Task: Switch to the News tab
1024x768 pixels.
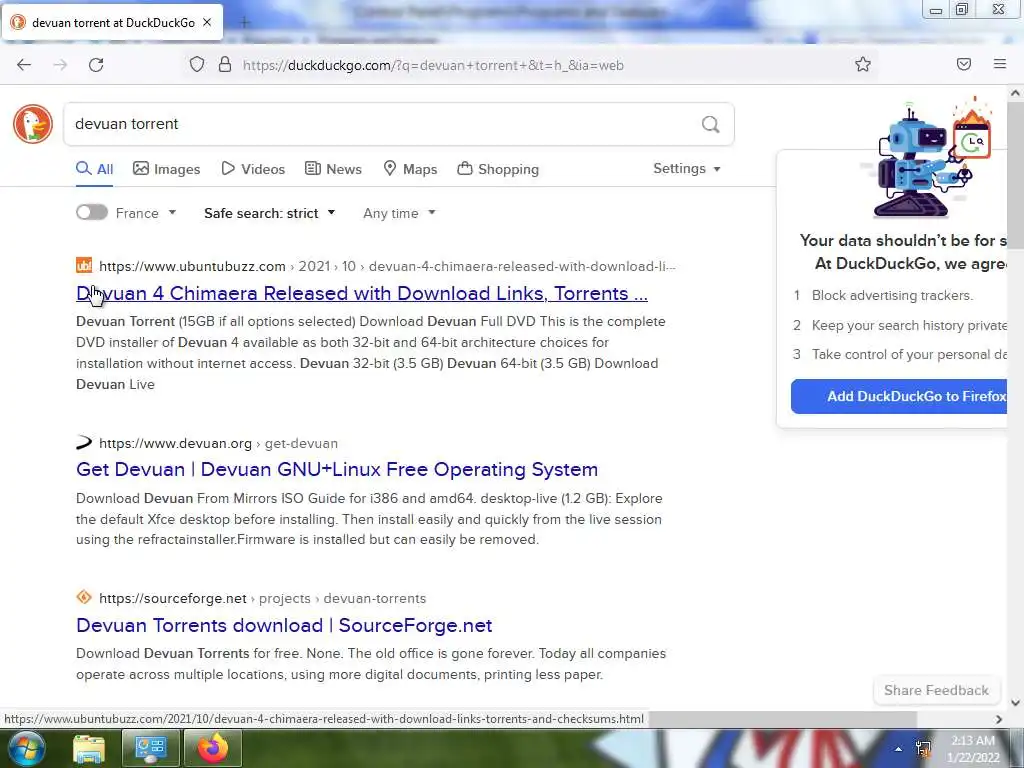Action: [333, 169]
